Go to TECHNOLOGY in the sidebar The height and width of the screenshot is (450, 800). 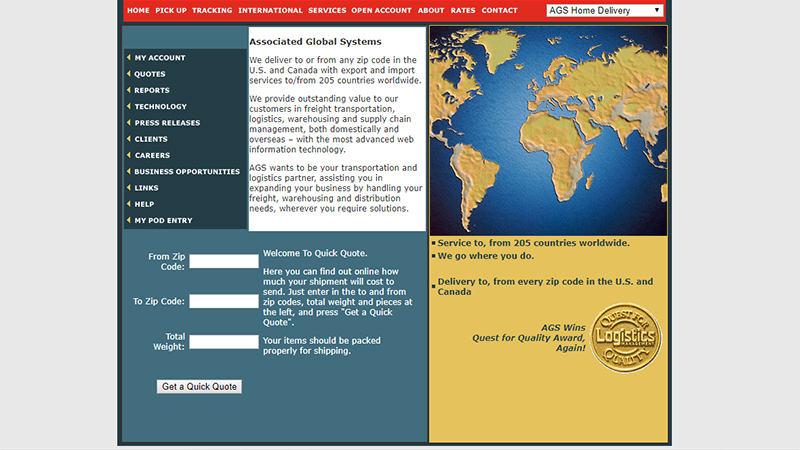tap(161, 107)
